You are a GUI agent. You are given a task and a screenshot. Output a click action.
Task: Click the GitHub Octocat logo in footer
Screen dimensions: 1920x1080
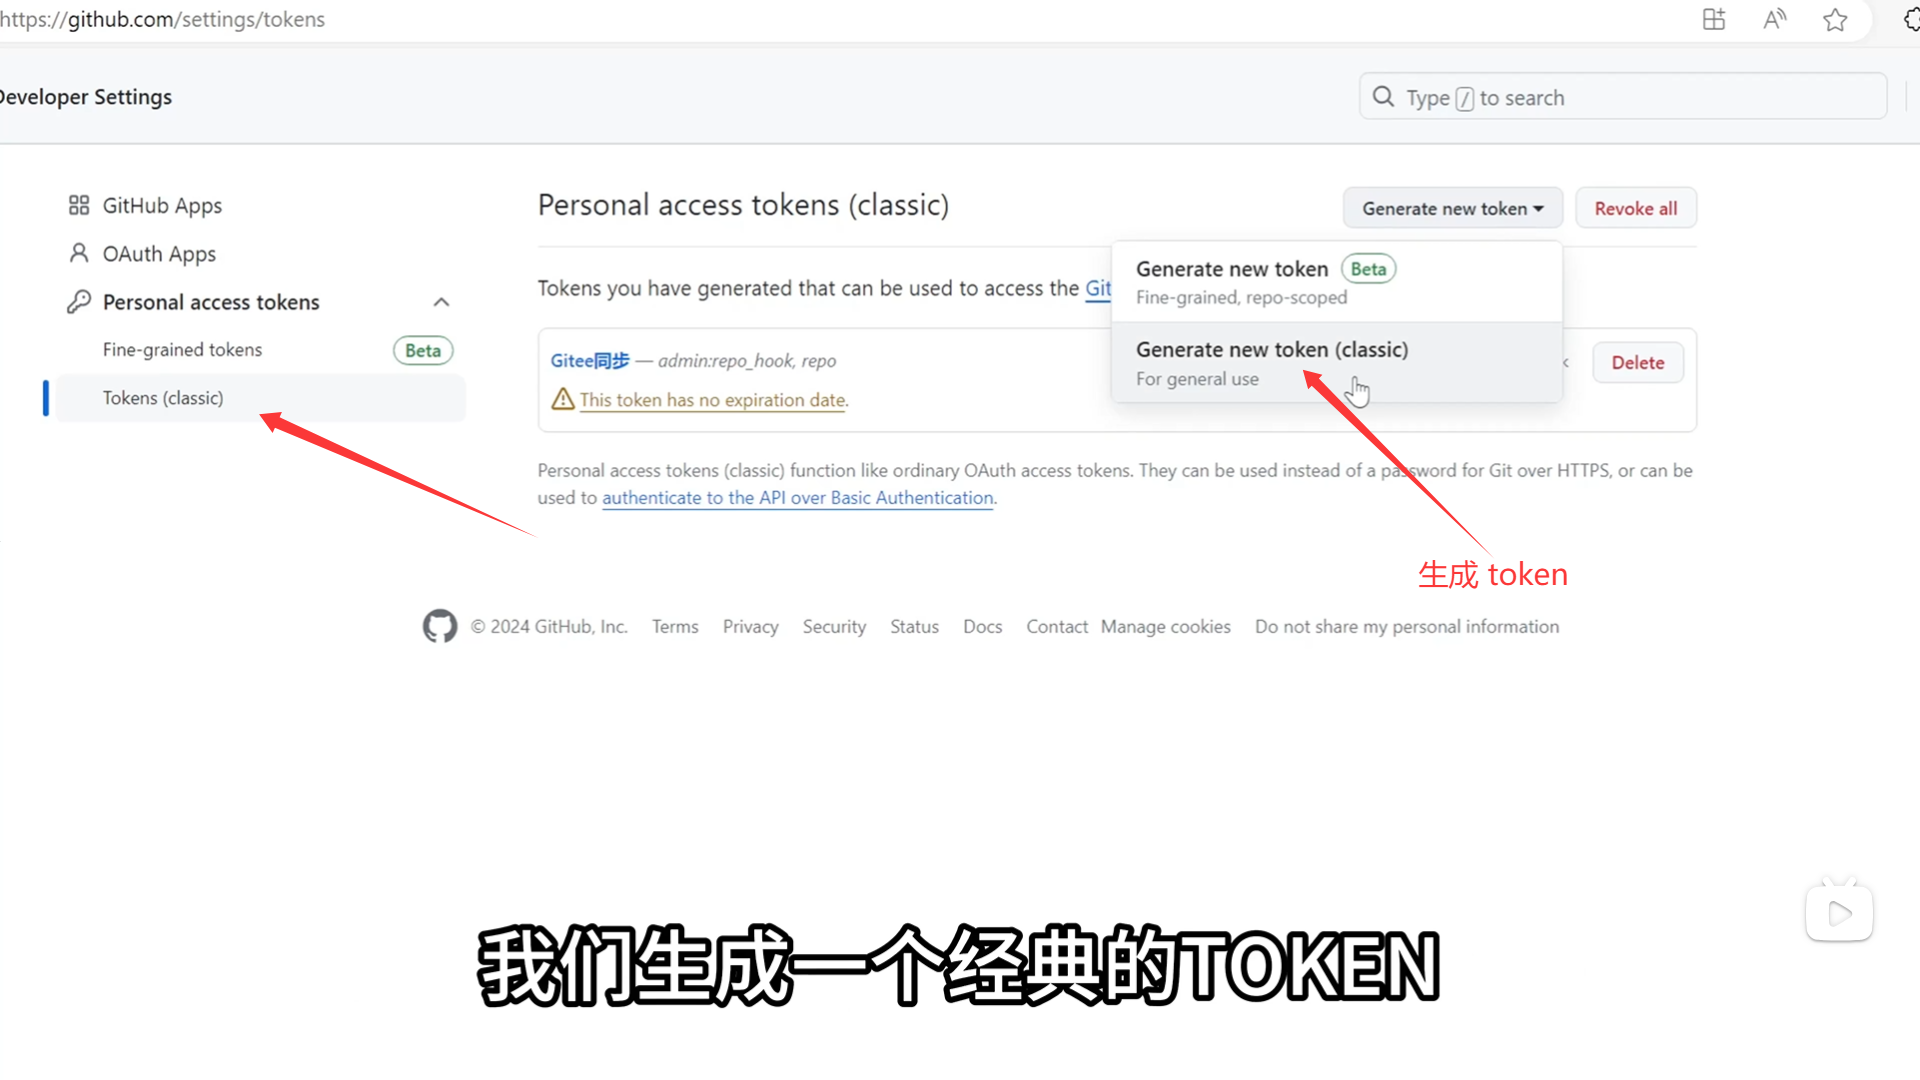tap(440, 626)
